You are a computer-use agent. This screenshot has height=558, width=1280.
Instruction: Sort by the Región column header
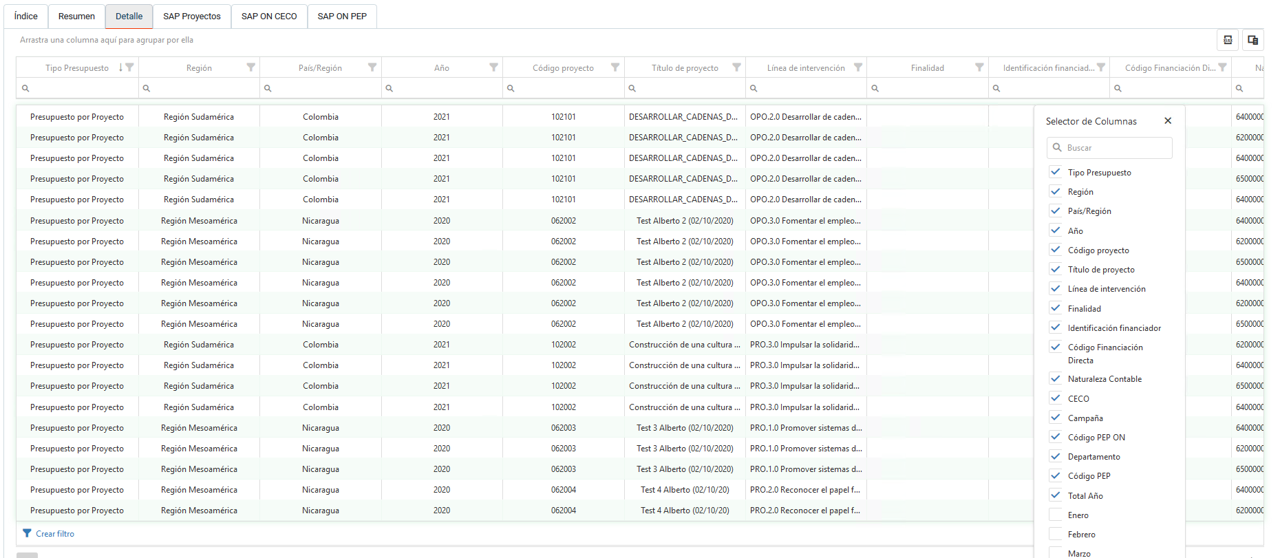[x=199, y=68]
